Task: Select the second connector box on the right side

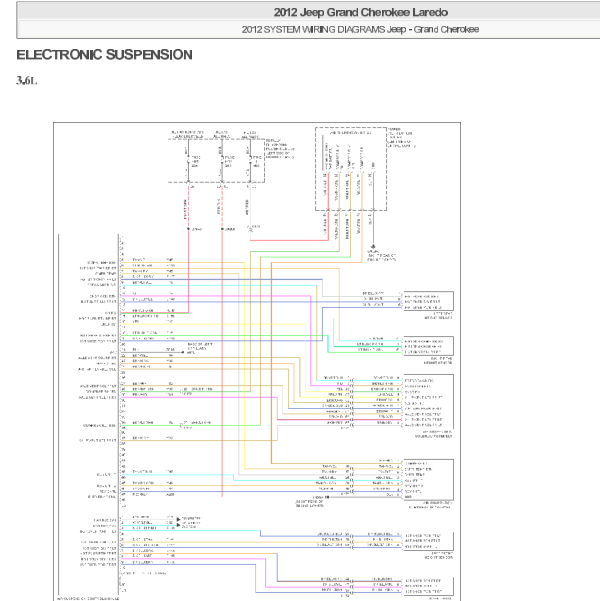Action: click(428, 345)
